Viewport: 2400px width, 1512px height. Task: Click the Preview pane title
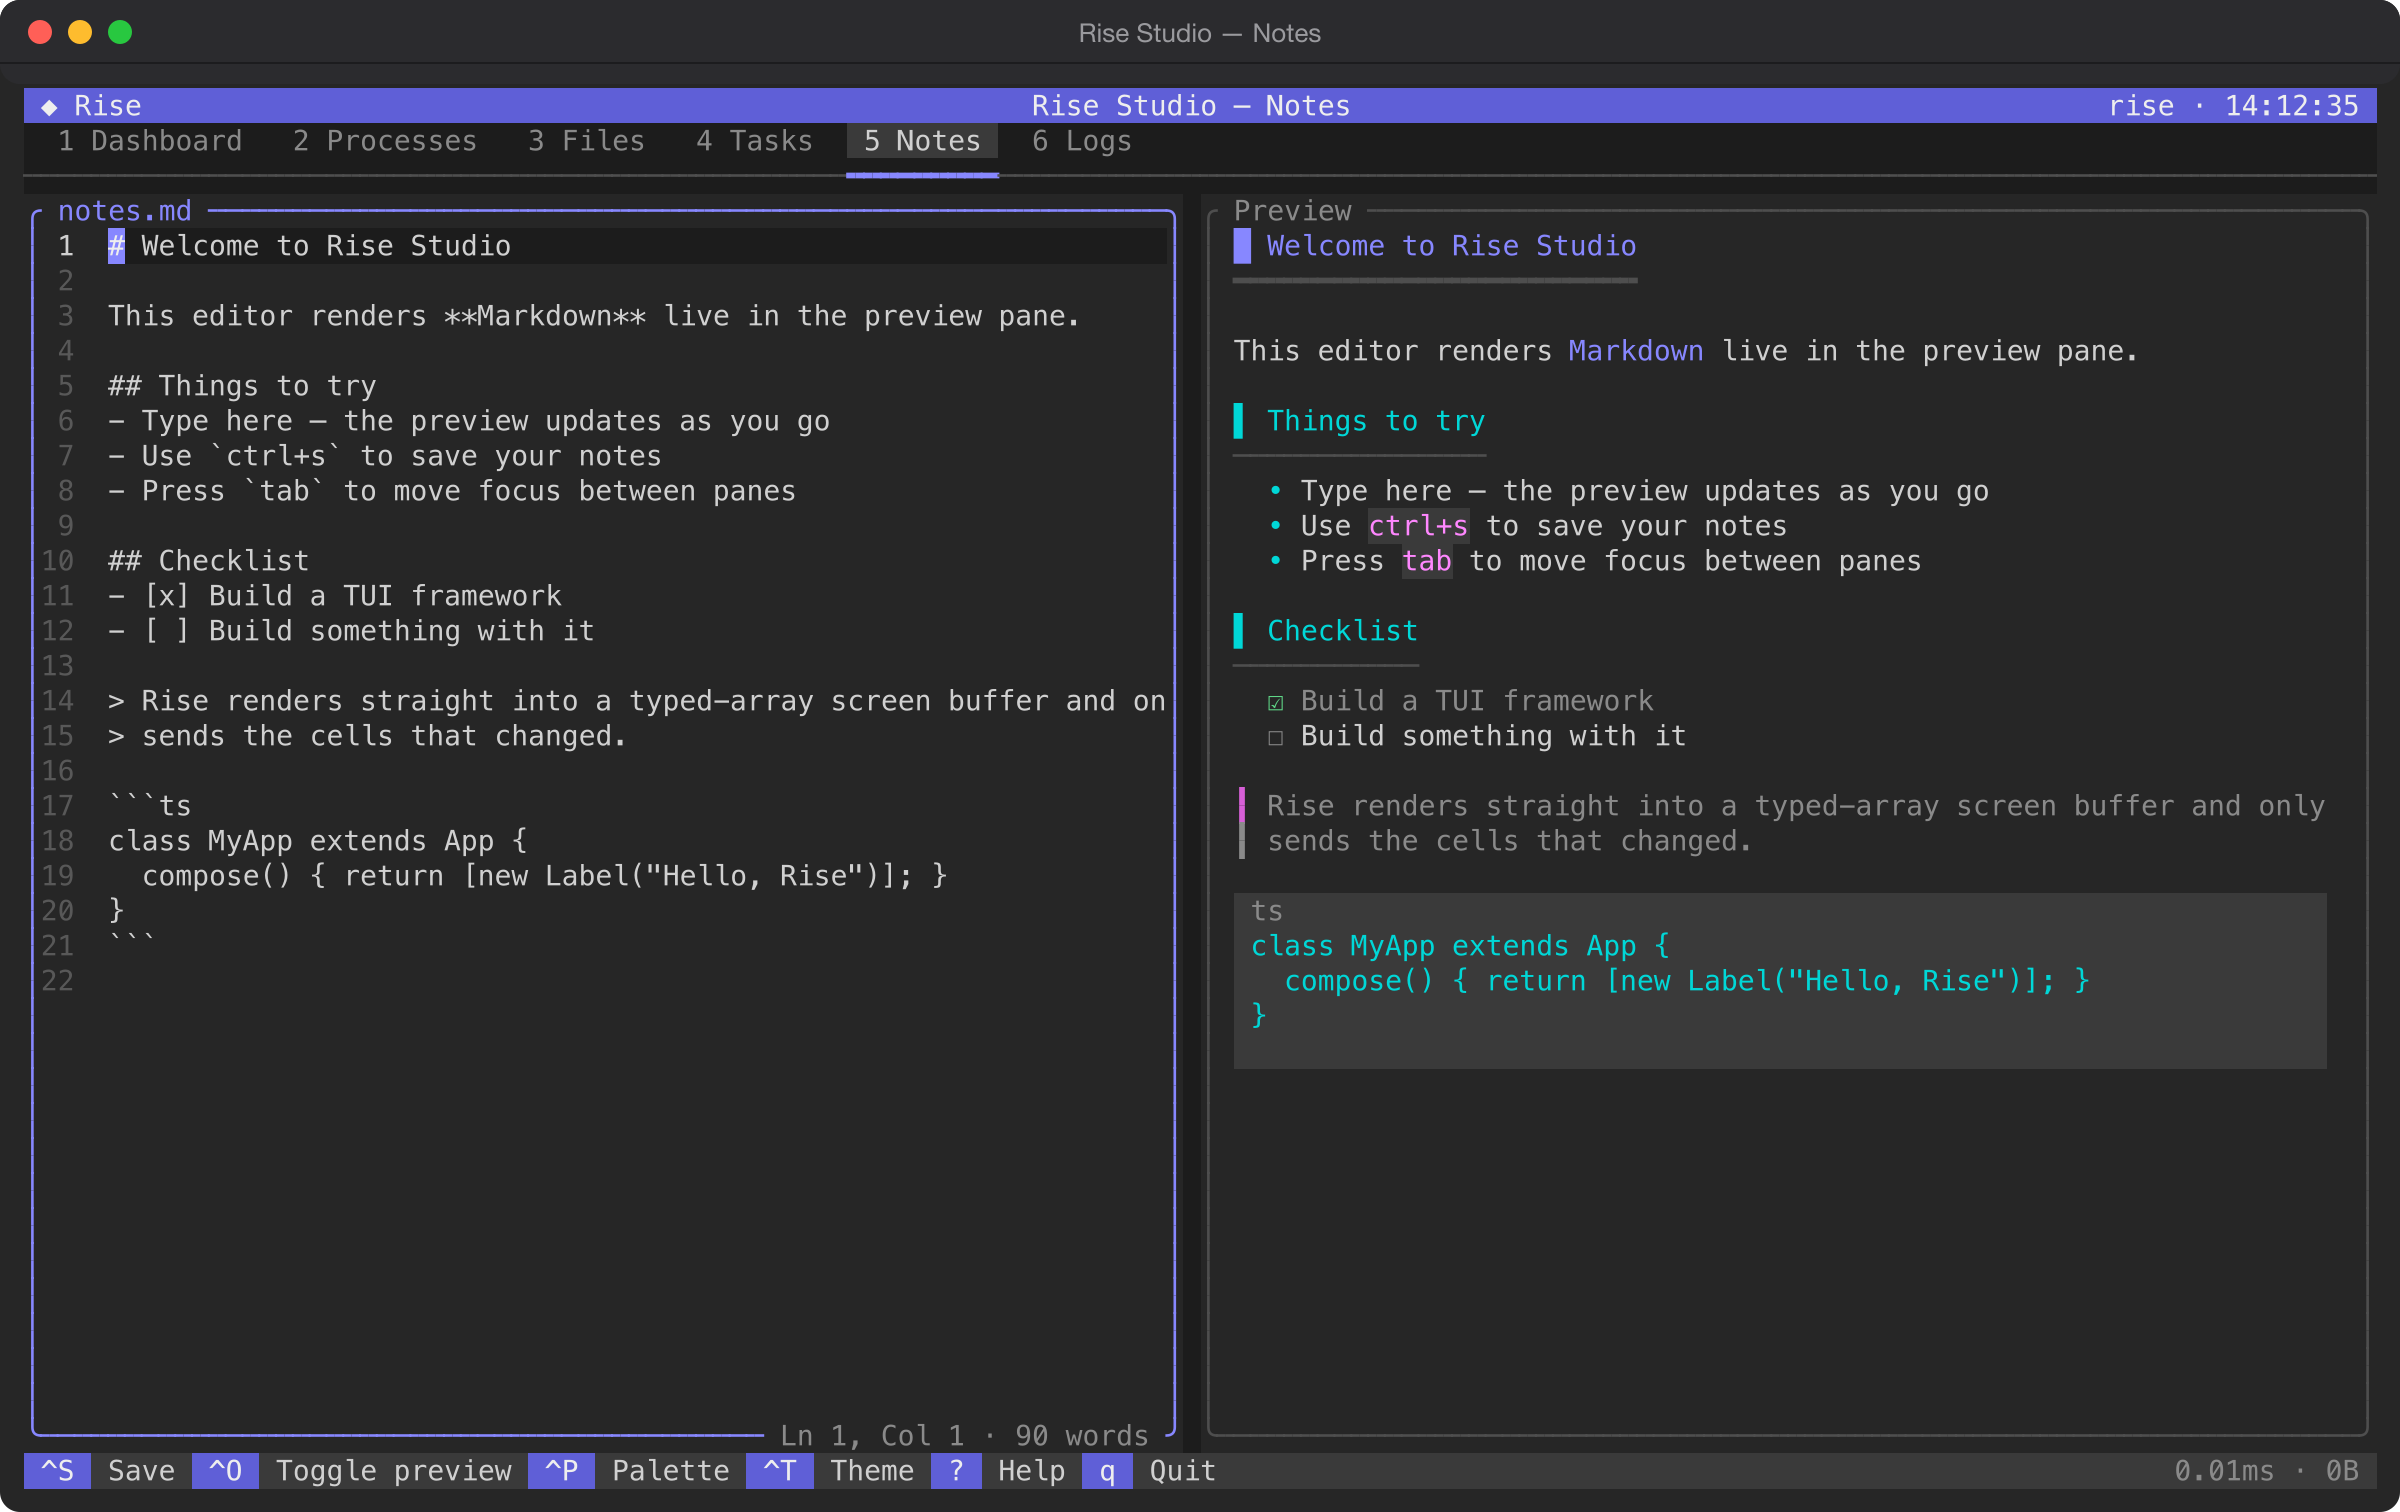click(1292, 211)
